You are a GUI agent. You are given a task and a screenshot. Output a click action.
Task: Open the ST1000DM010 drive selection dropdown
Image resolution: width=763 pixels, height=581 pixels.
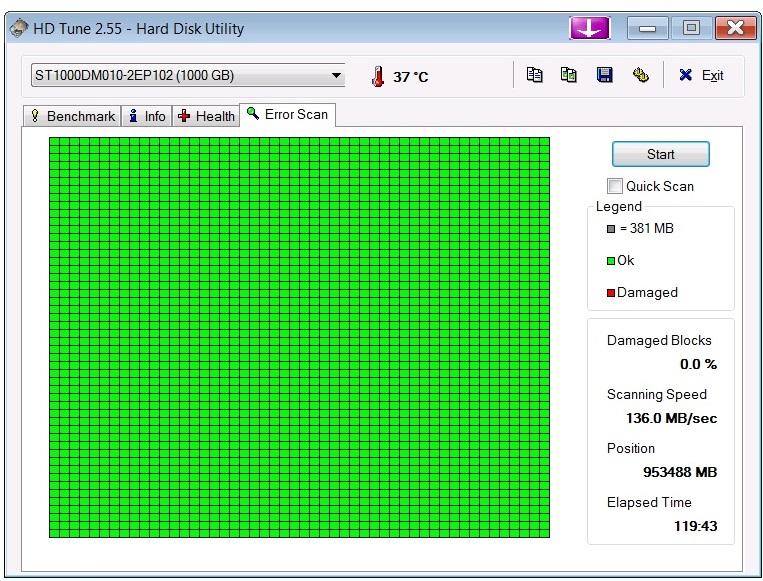[x=187, y=75]
